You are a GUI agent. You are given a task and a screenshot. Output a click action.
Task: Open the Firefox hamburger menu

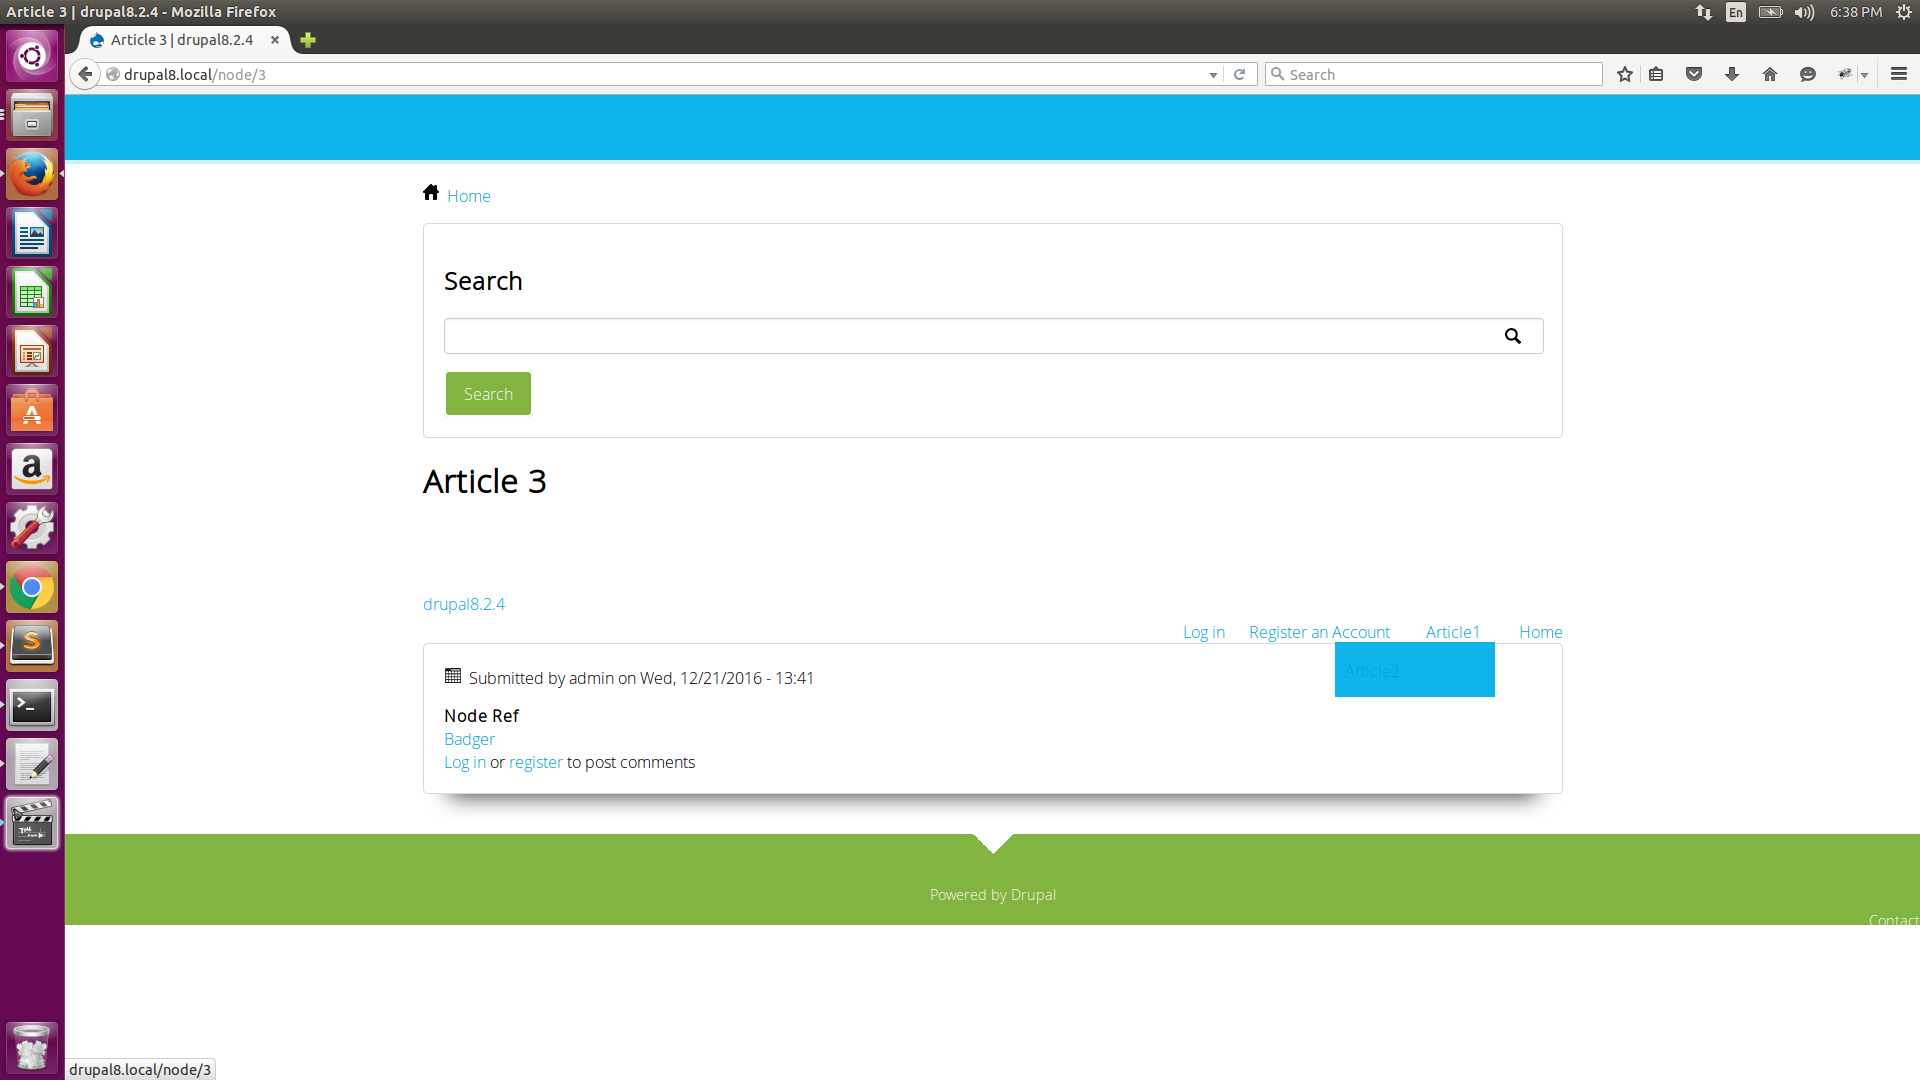(1899, 74)
